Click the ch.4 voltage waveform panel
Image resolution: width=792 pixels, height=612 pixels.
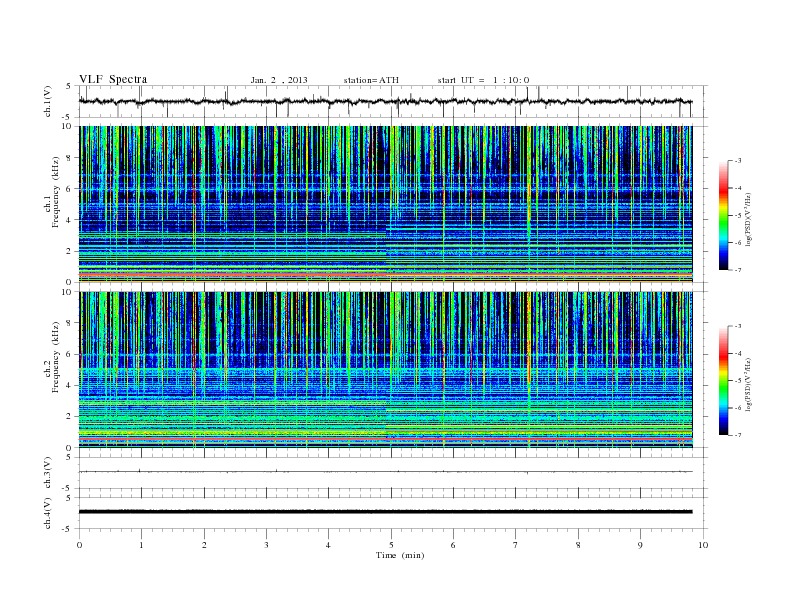[x=392, y=513]
